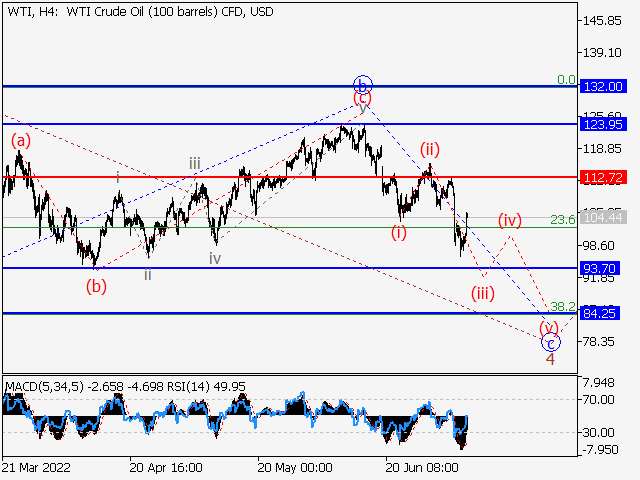Select the 93.70 blue price level label
640x480 pixels.
(599, 269)
